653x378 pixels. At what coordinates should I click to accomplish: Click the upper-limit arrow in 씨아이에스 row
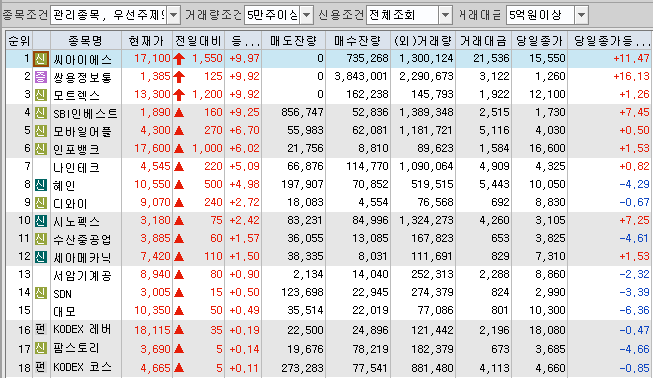(x=179, y=59)
